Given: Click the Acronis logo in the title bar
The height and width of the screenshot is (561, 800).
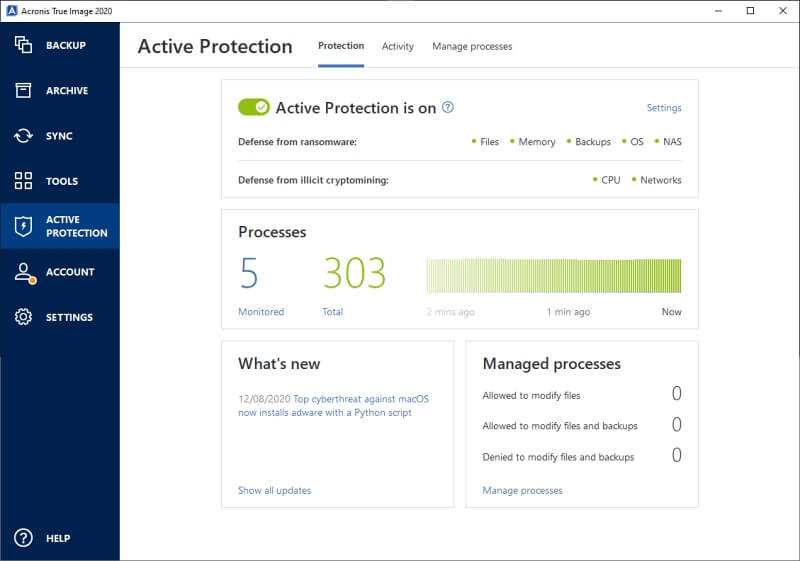Looking at the screenshot, I should coord(11,11).
